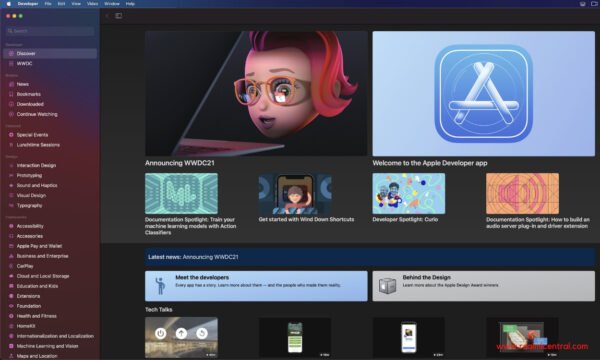Open Get started with Wind Down Shortcuts thumbnail
600x360 pixels.
coord(295,194)
